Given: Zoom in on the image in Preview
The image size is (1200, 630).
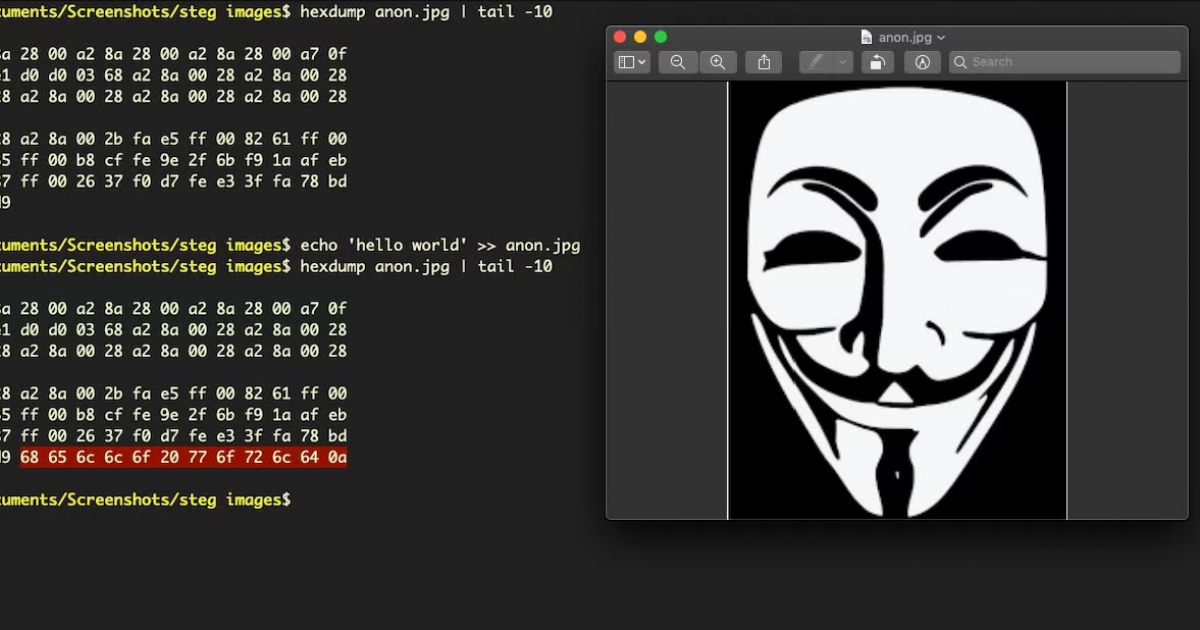Looking at the screenshot, I should 718,62.
